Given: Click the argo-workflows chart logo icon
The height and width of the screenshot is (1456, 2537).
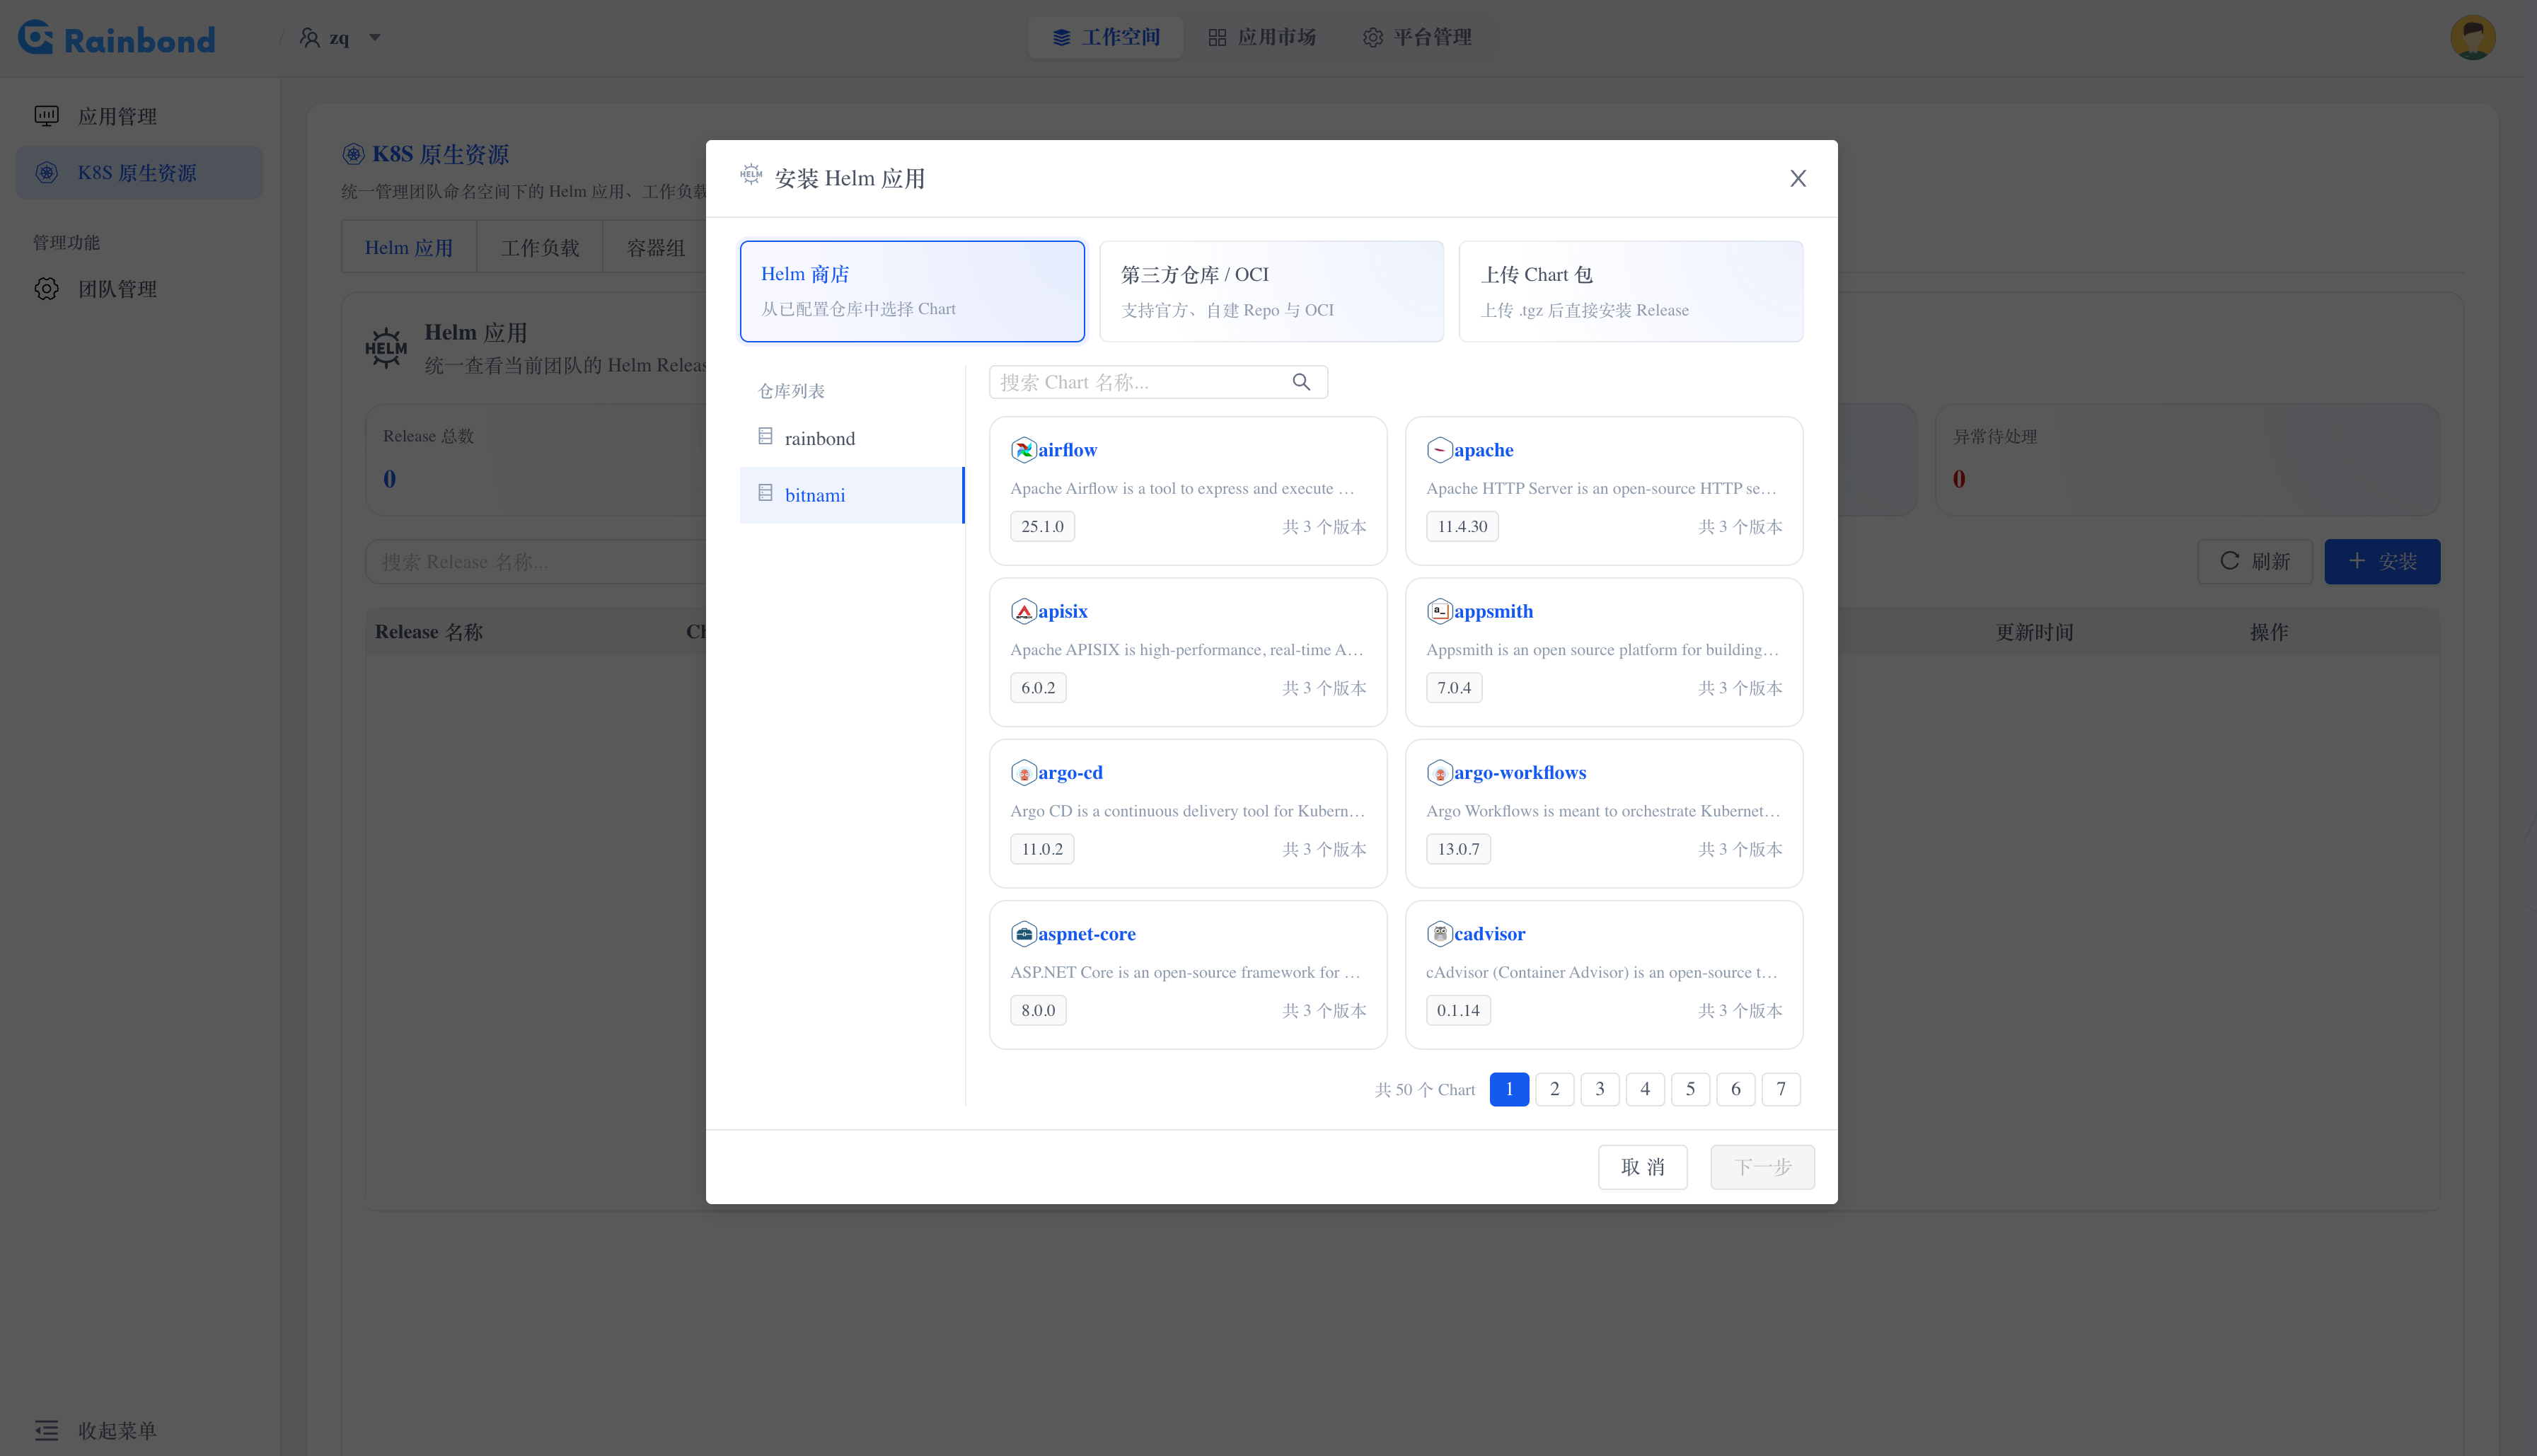Looking at the screenshot, I should click(x=1439, y=772).
